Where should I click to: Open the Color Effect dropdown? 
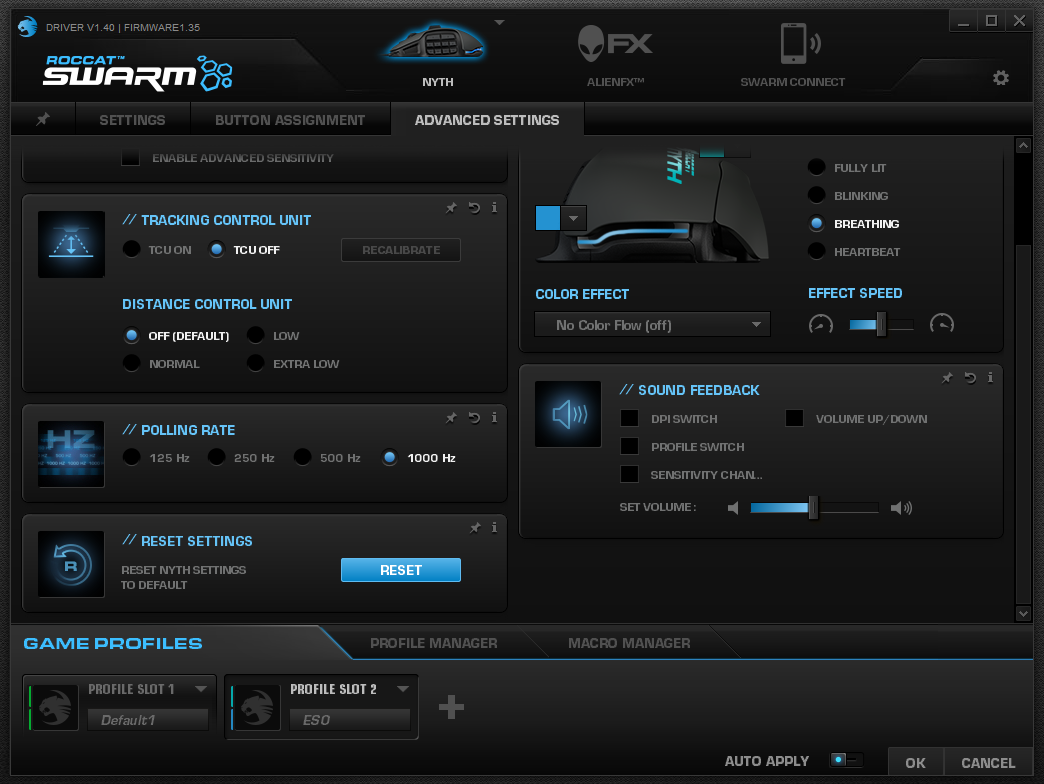652,325
